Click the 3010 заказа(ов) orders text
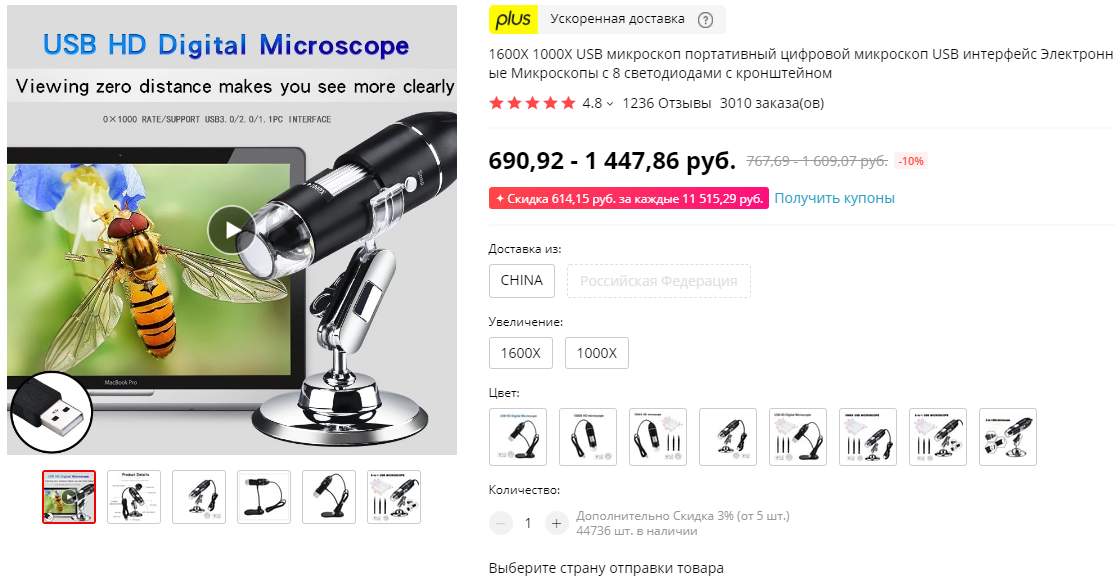This screenshot has height=587, width=1115. [x=772, y=103]
